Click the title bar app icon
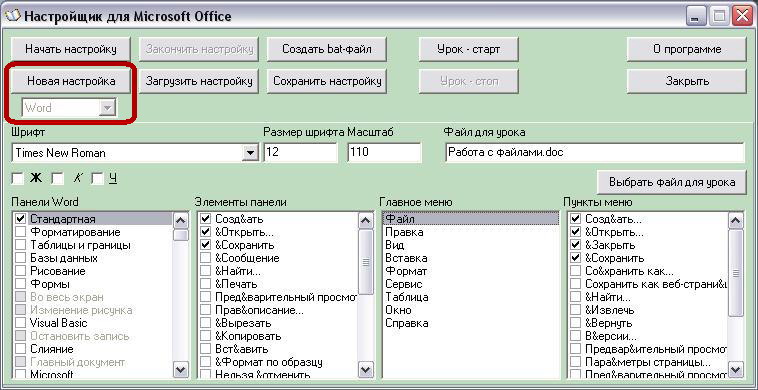 point(12,16)
